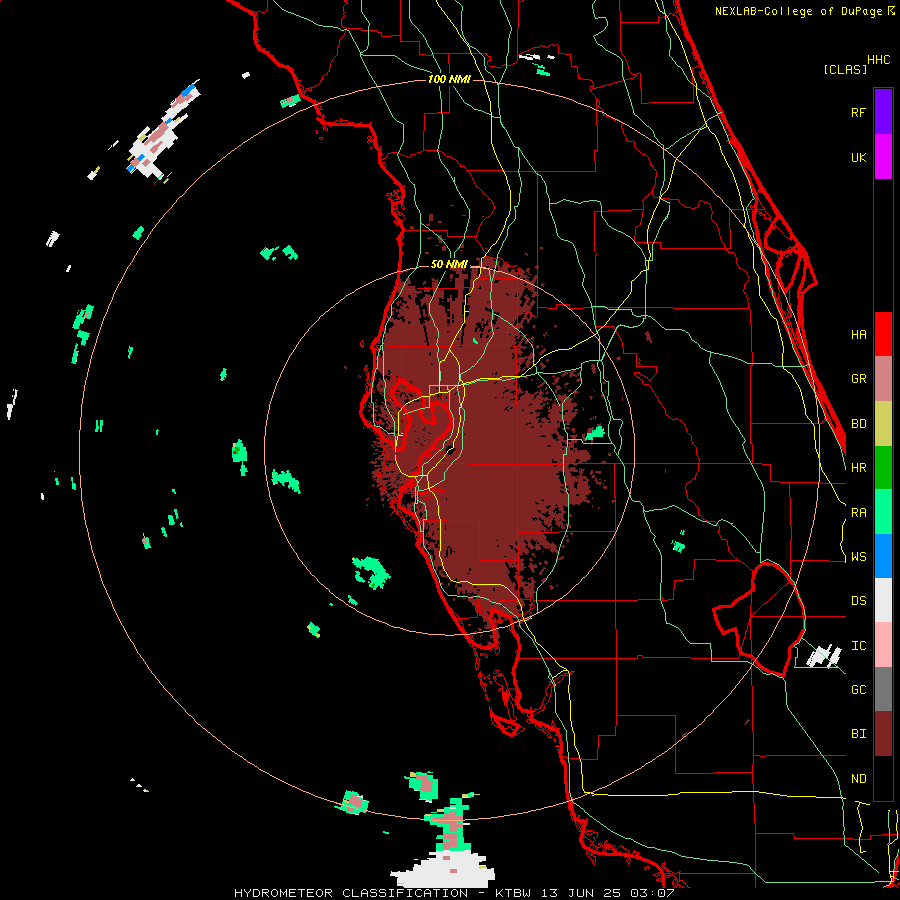900x900 pixels.
Task: Click the "RF" legend label
Action: pos(858,112)
